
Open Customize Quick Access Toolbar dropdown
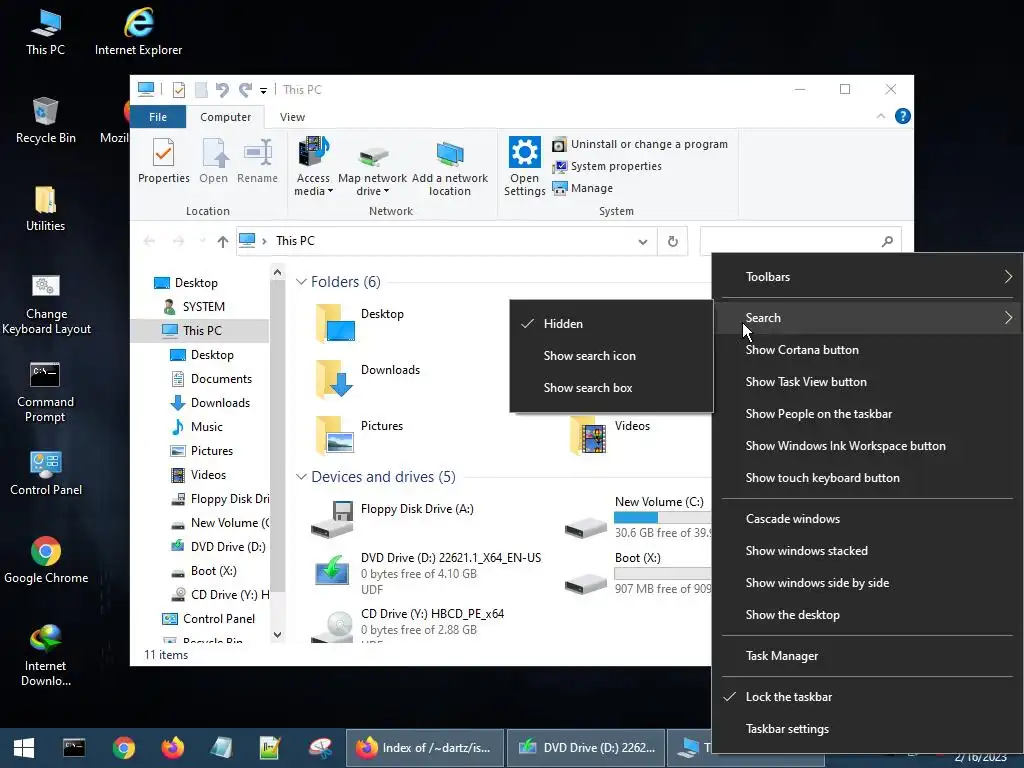[x=263, y=90]
